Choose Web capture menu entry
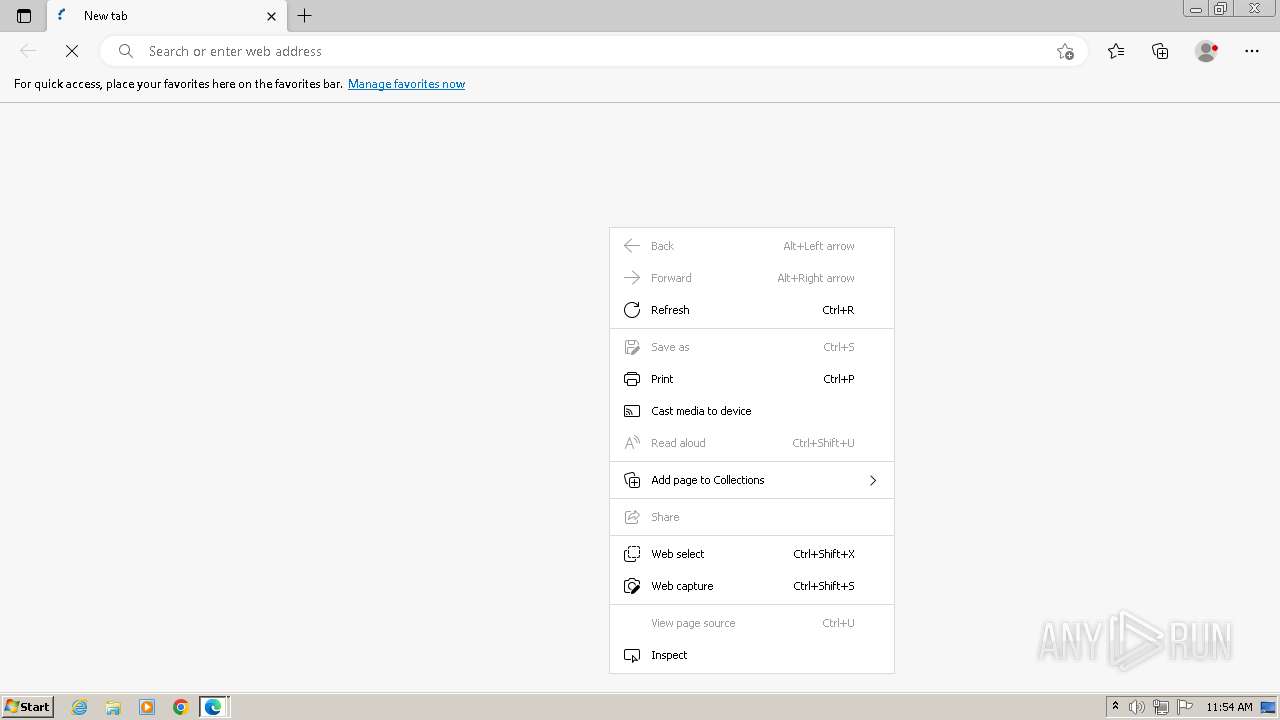The image size is (1280, 720). pos(752,586)
